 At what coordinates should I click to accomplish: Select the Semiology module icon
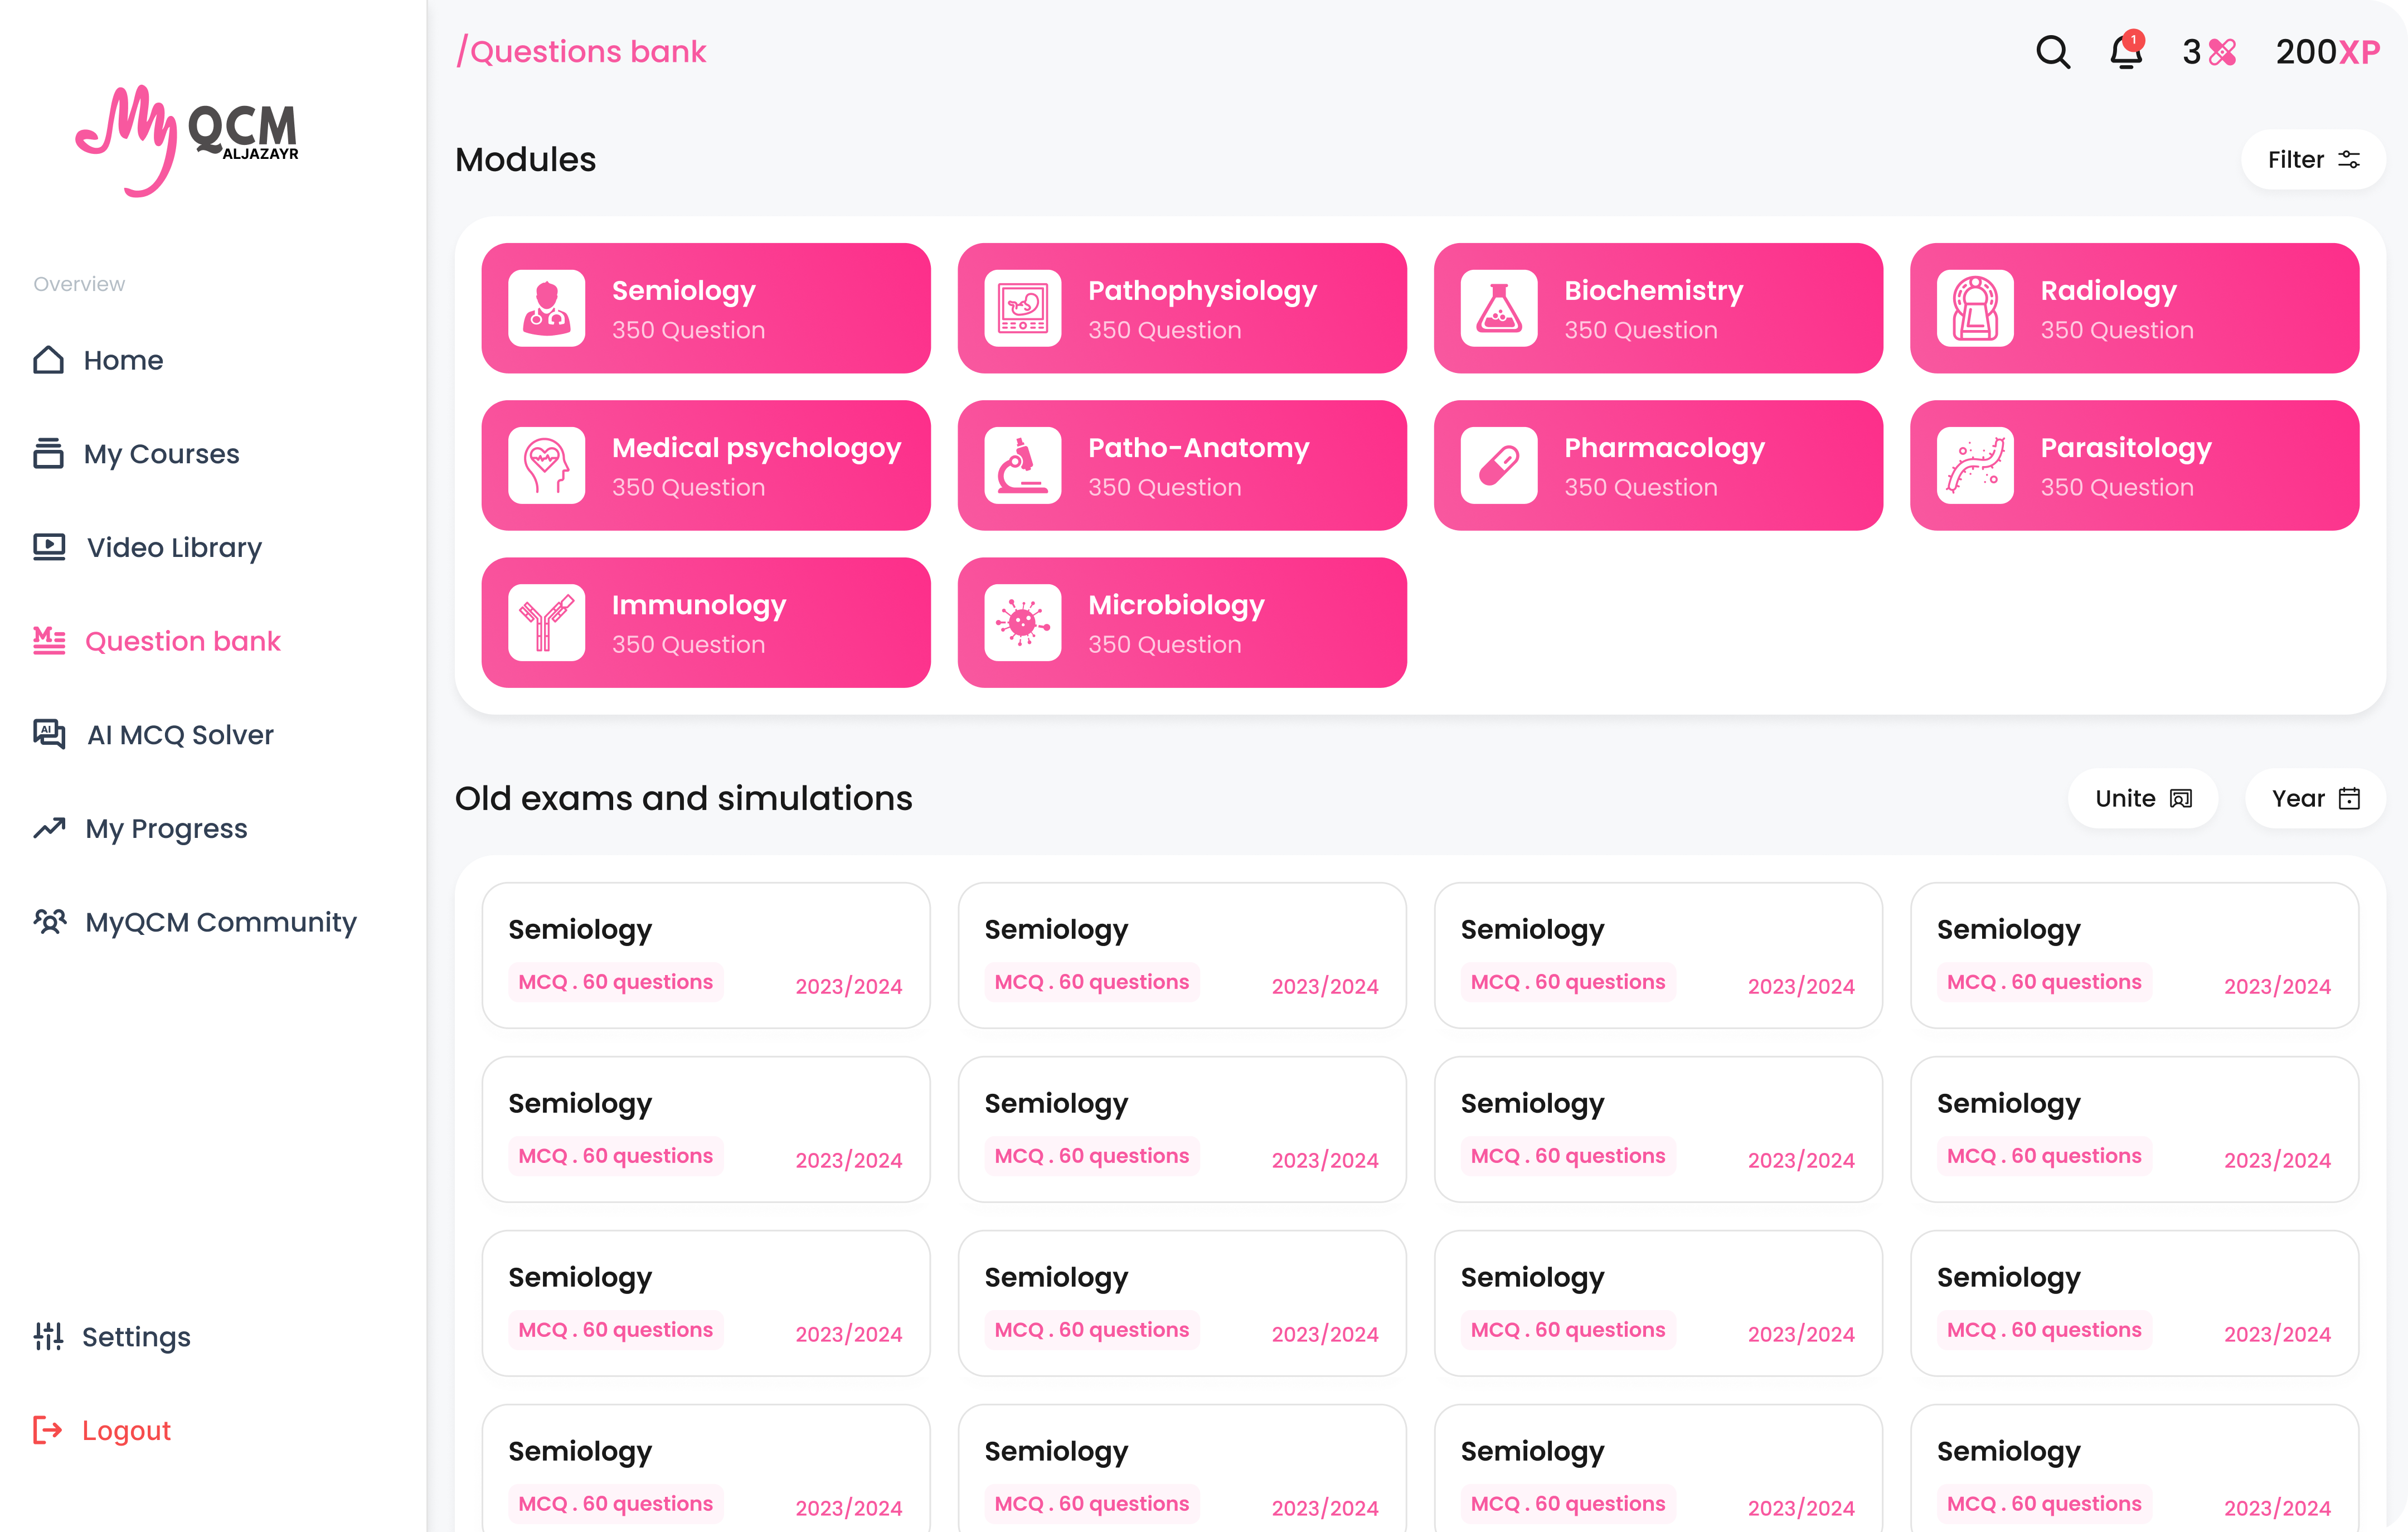click(x=546, y=308)
